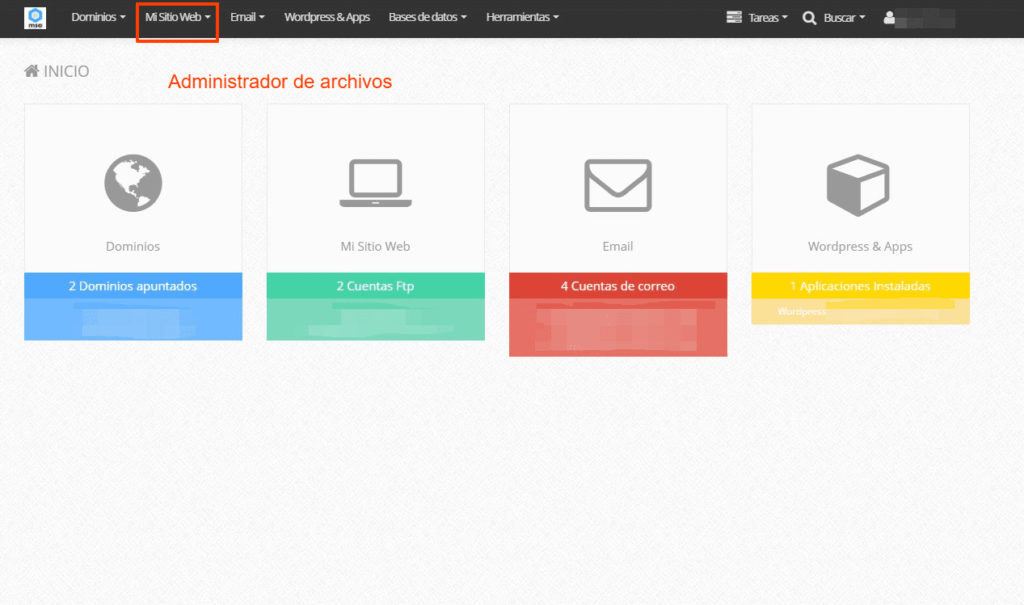Image resolution: width=1024 pixels, height=605 pixels.
Task: Click the globe icon on the Dominios card
Action: pos(132,183)
